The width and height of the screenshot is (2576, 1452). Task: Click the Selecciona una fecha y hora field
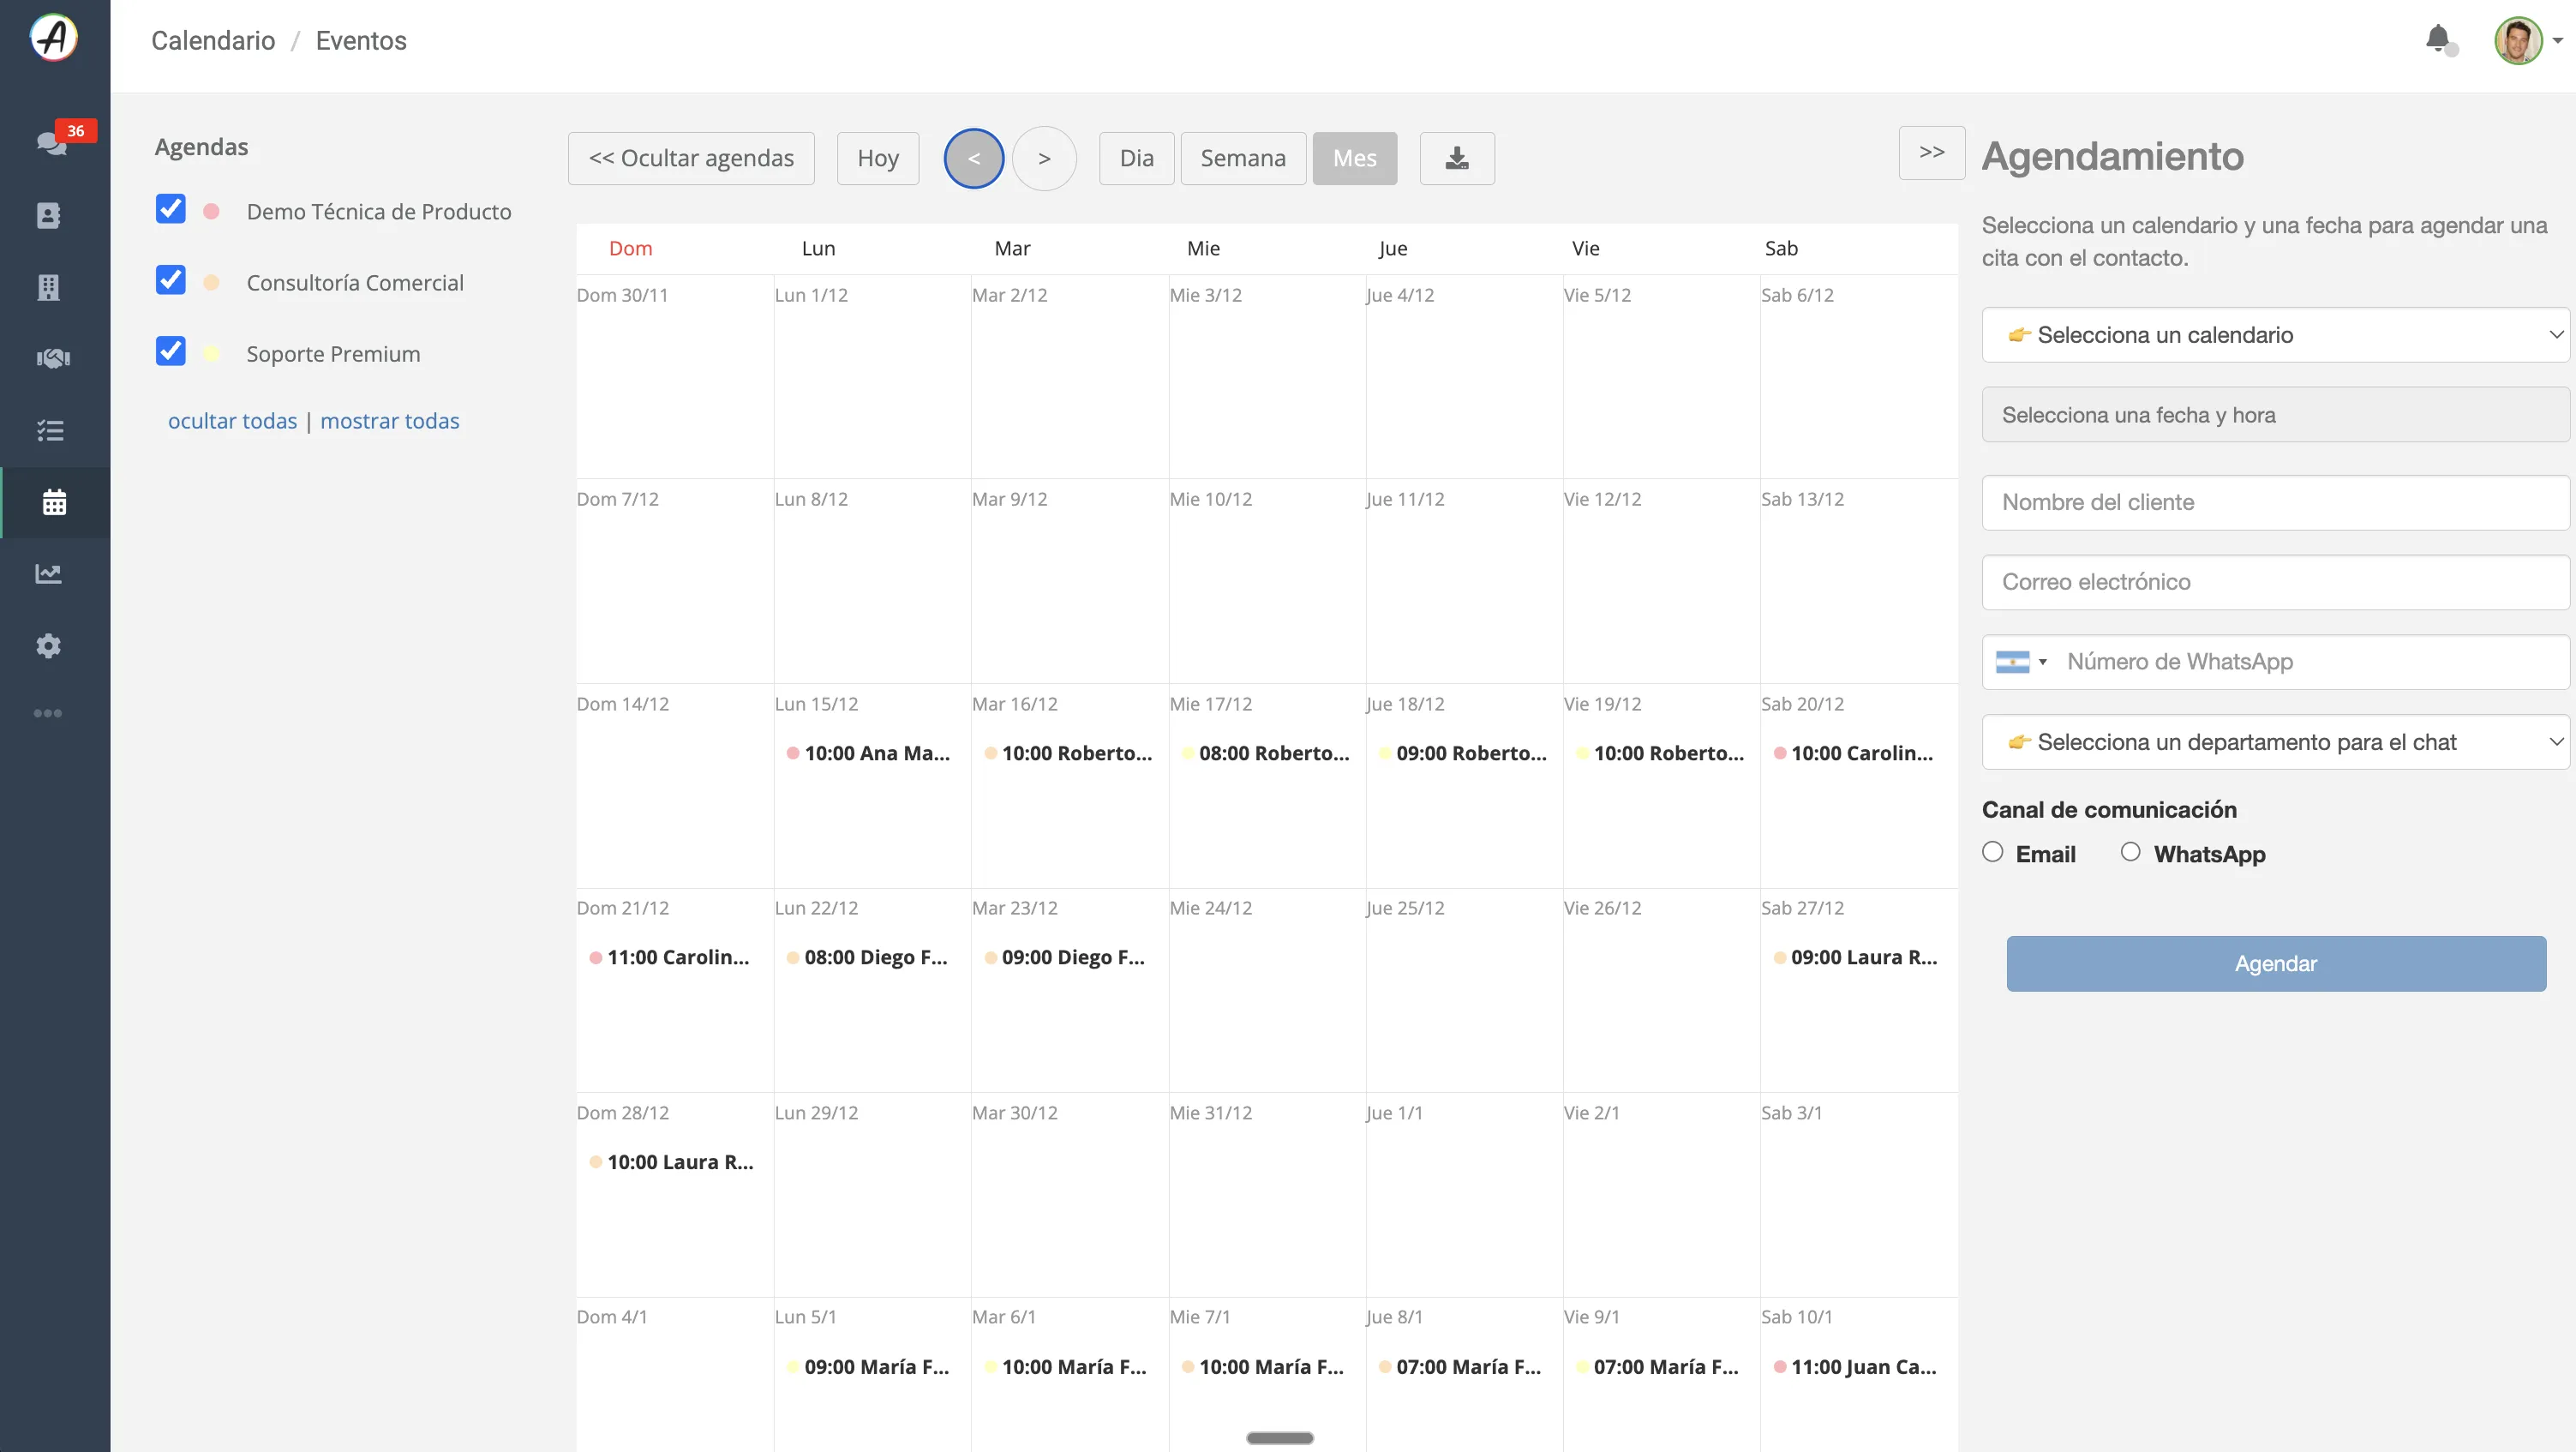tap(2275, 415)
